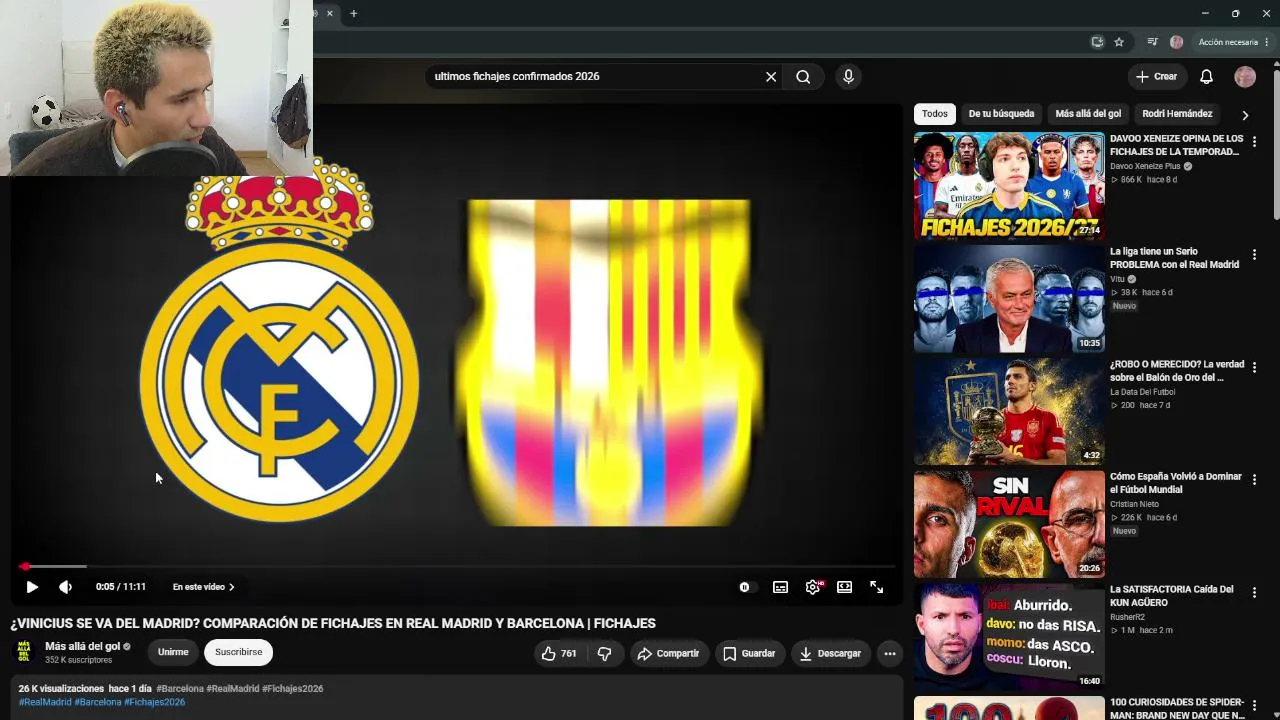Open the browser media controls icon
The height and width of the screenshot is (720, 1280).
[1153, 42]
